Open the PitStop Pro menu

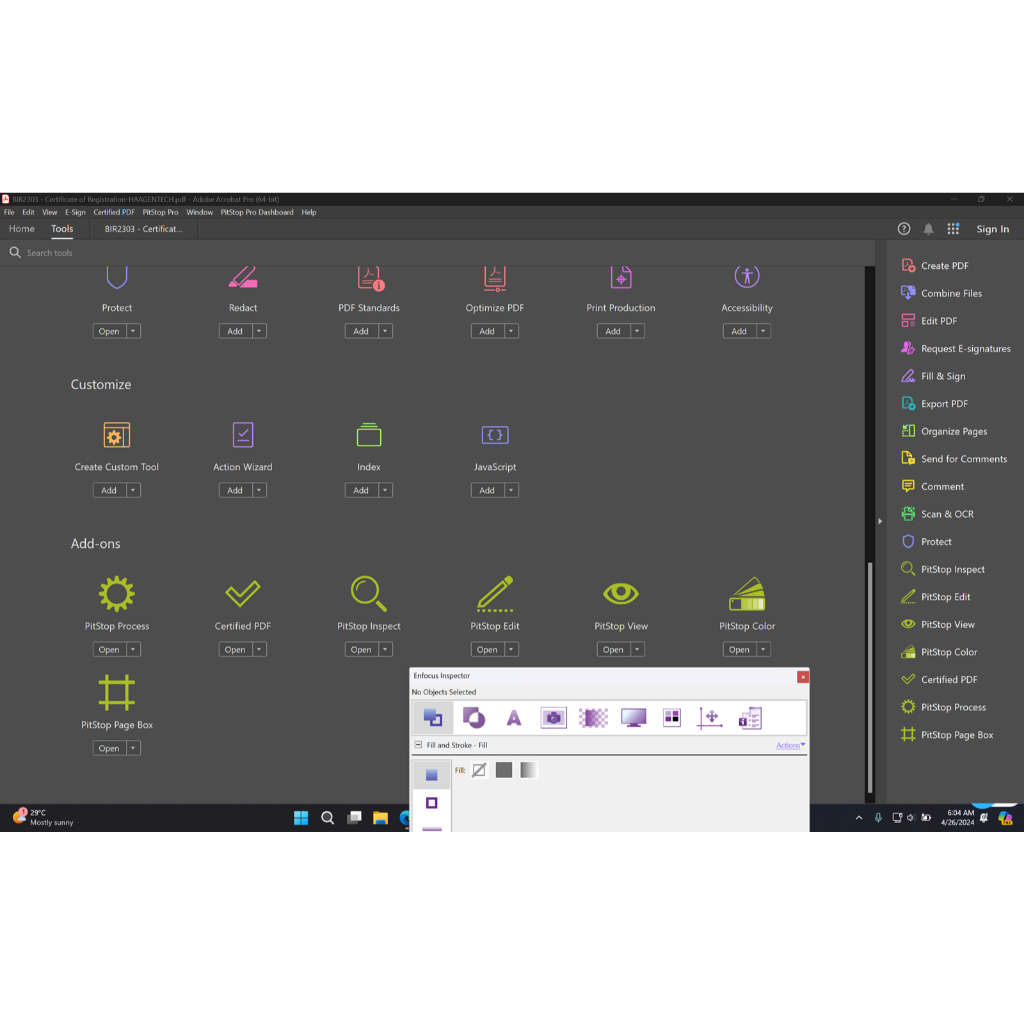point(160,212)
